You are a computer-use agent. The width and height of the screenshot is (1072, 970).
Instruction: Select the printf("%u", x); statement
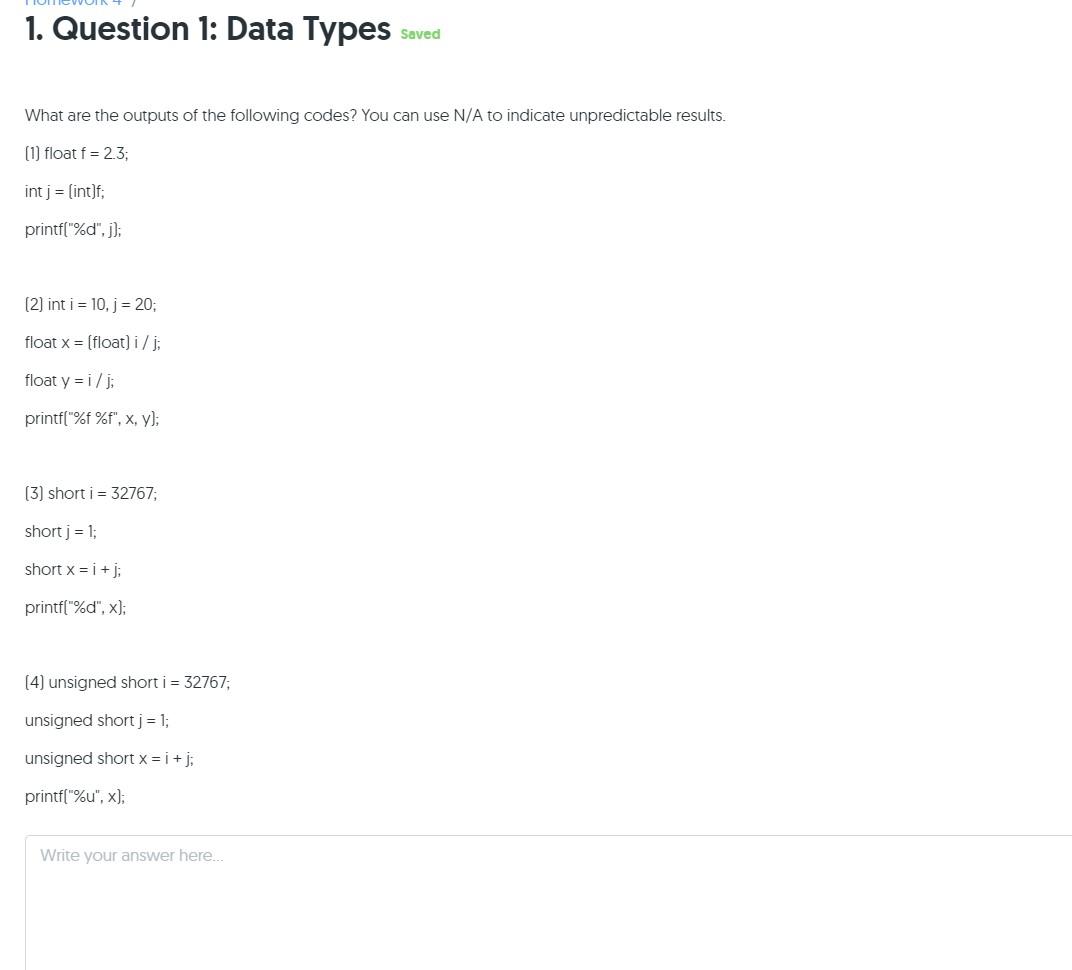pyautogui.click(x=74, y=796)
